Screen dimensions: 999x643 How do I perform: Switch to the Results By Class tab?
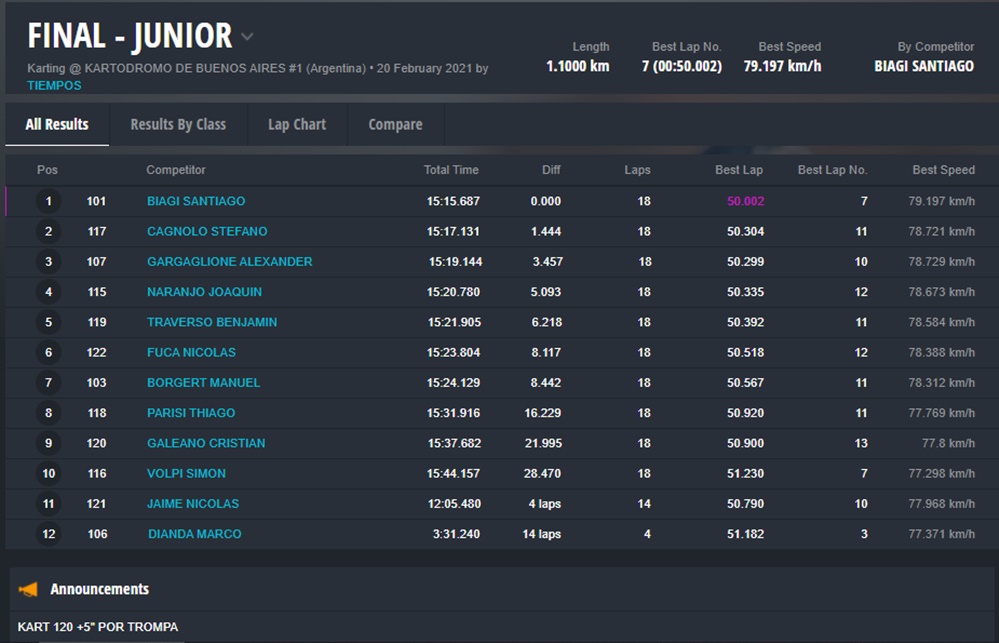(x=178, y=125)
